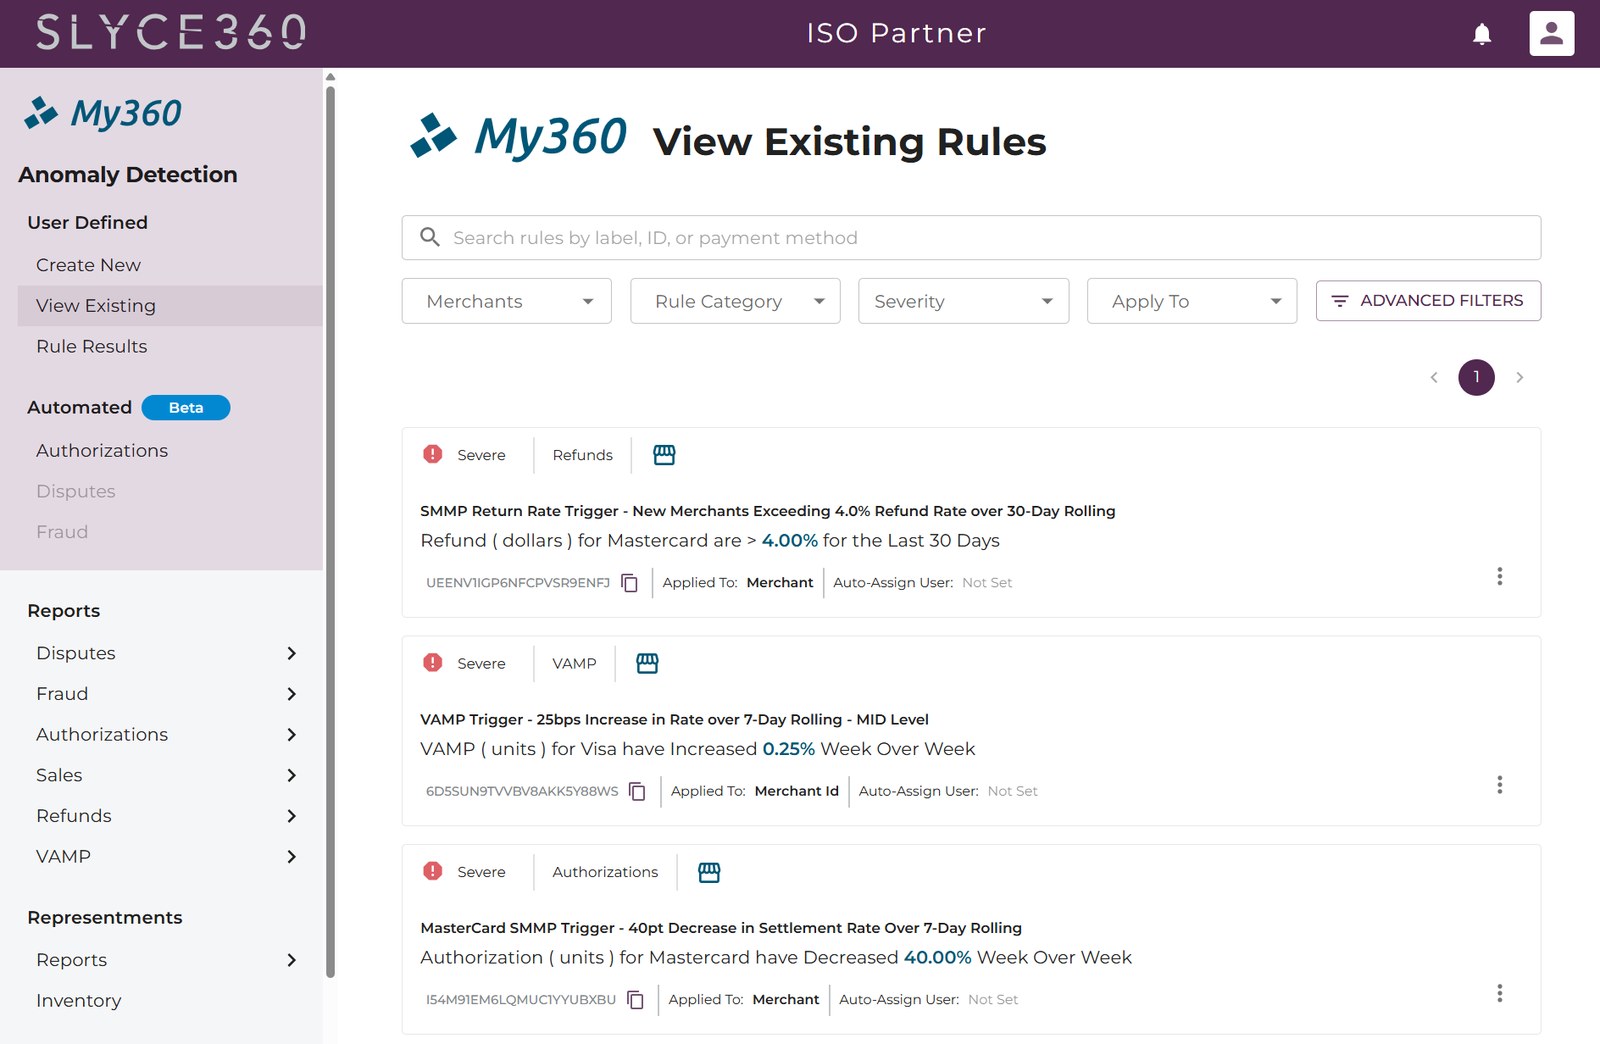Open the three-dot menu for the MasterCard SMMP Trigger rule

click(1499, 993)
